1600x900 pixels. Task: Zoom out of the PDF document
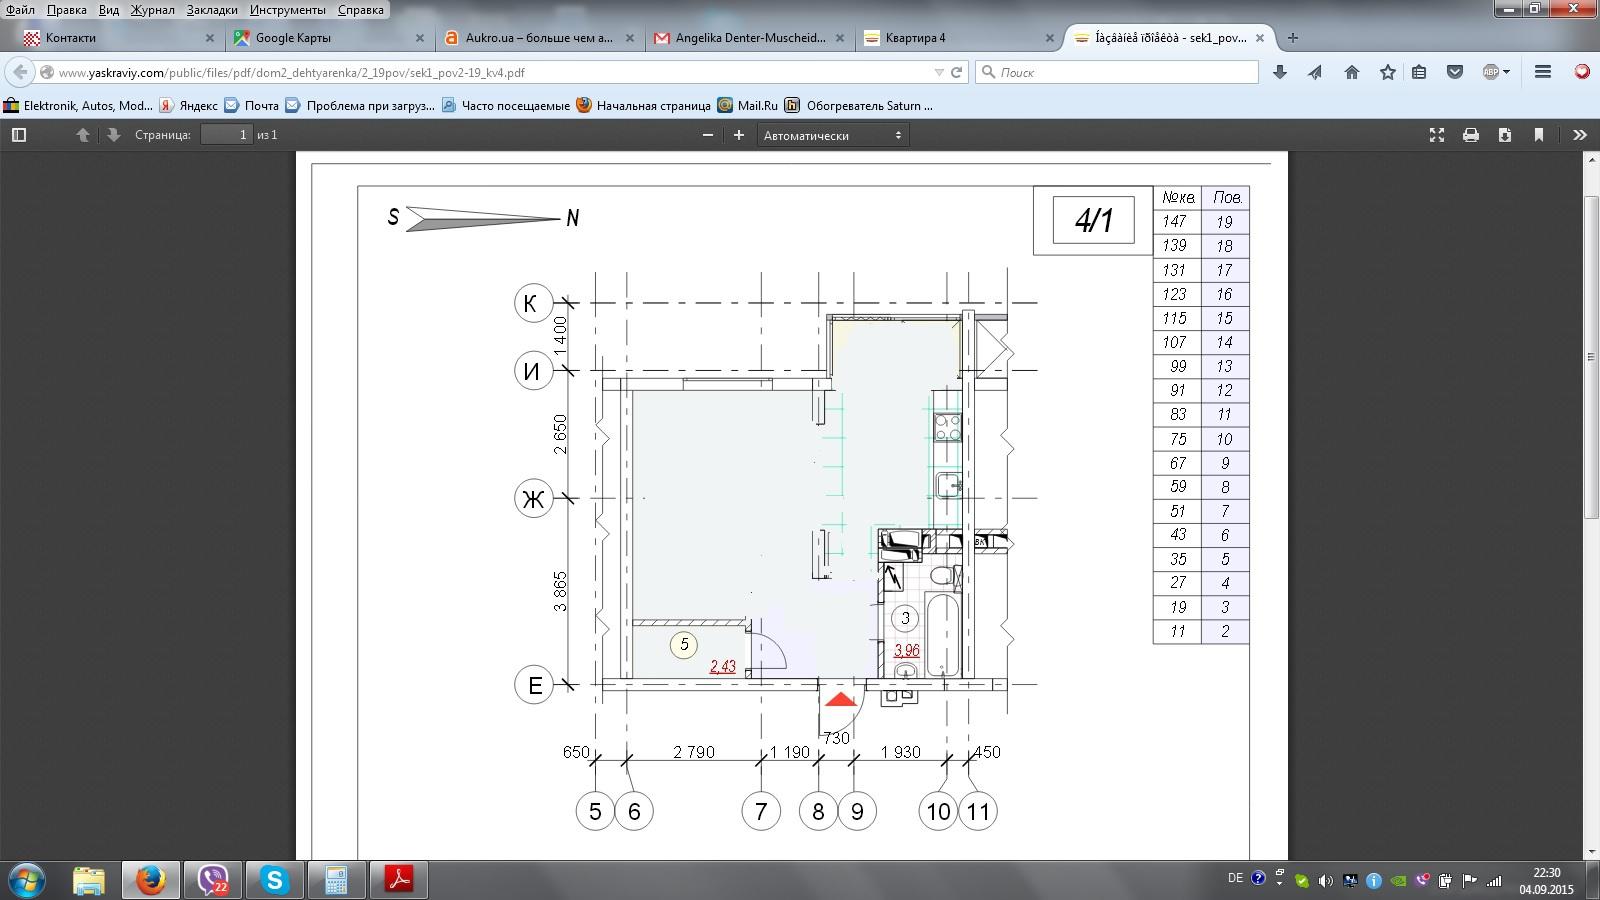[708, 135]
